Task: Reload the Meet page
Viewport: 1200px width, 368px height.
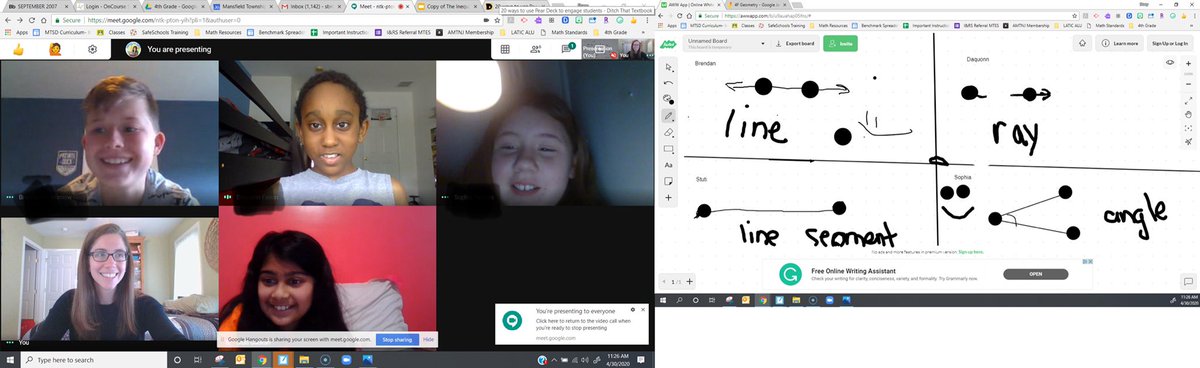Action: tap(32, 20)
